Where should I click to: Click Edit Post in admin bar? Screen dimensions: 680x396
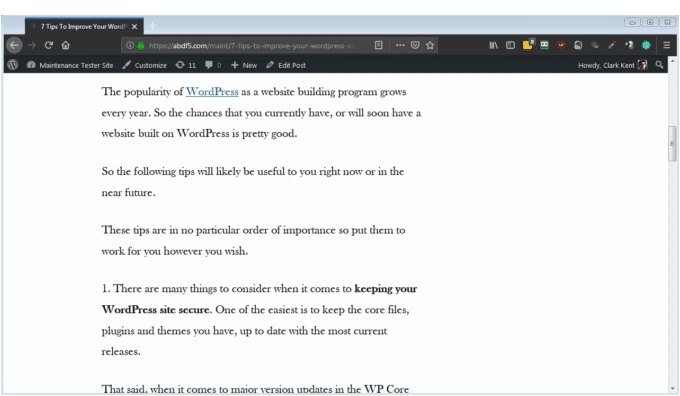pyautogui.click(x=286, y=65)
